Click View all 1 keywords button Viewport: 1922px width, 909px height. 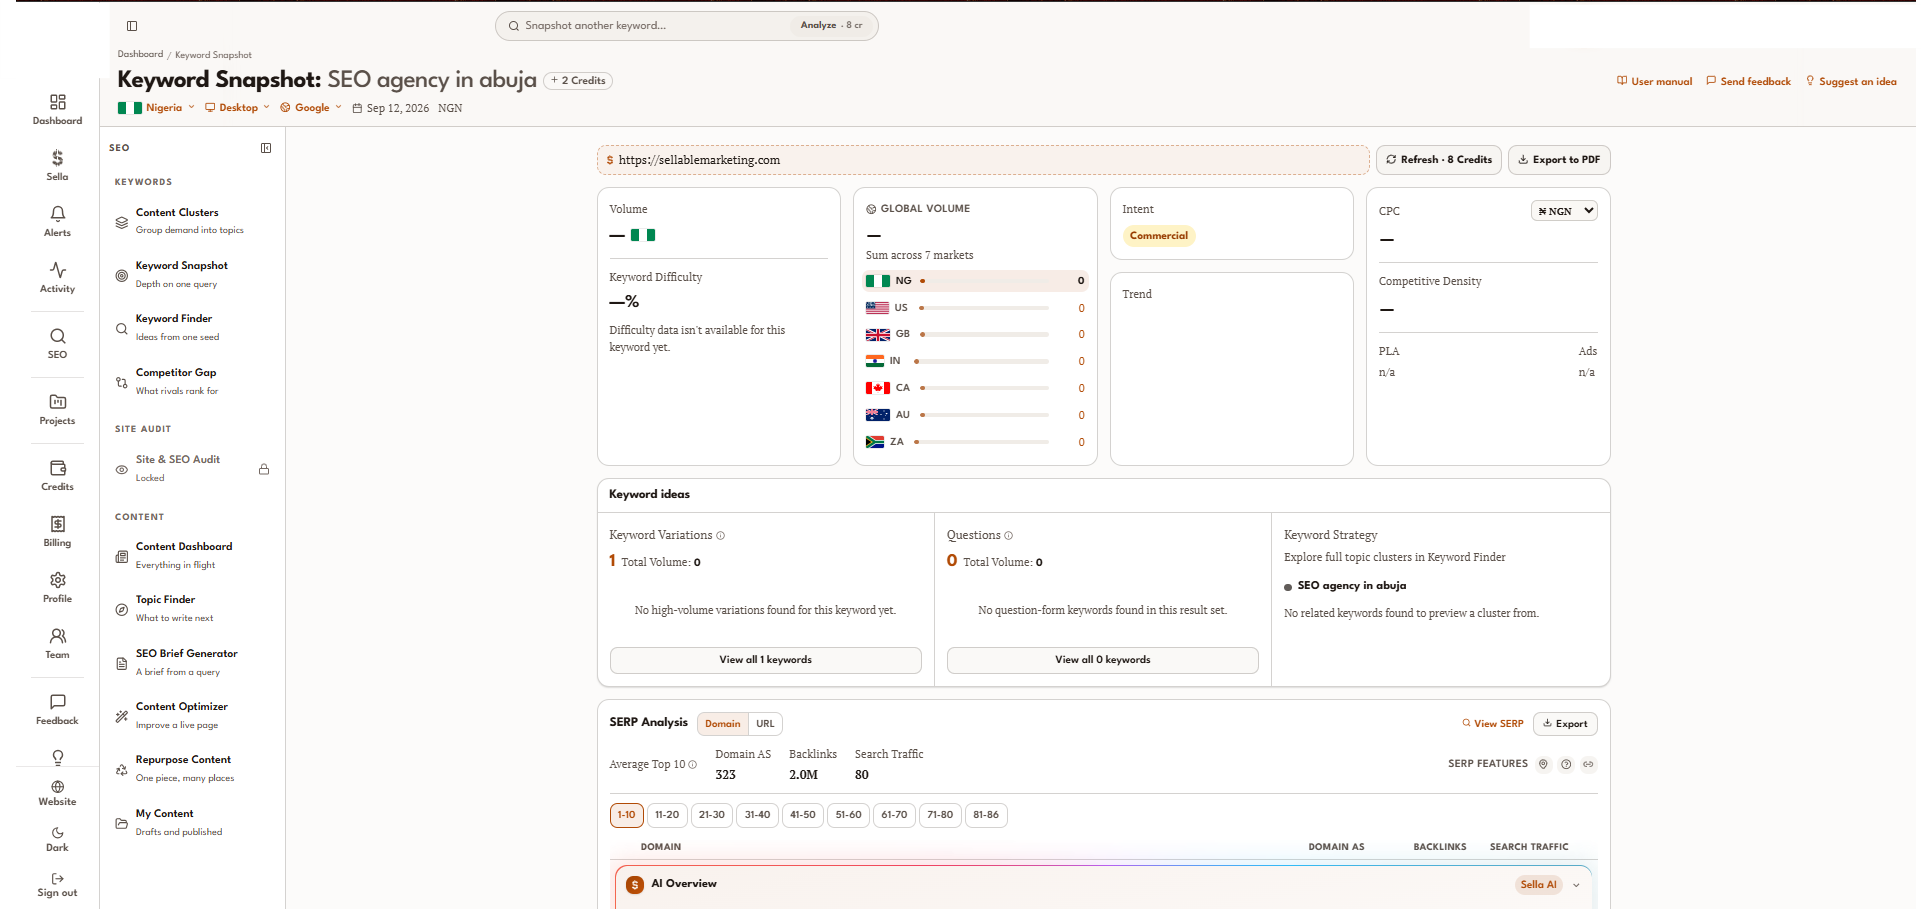[x=766, y=660]
